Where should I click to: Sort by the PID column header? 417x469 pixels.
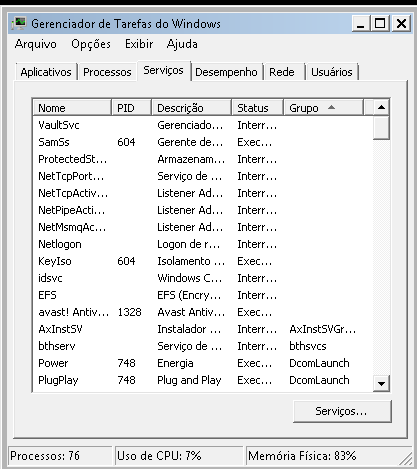[x=131, y=108]
